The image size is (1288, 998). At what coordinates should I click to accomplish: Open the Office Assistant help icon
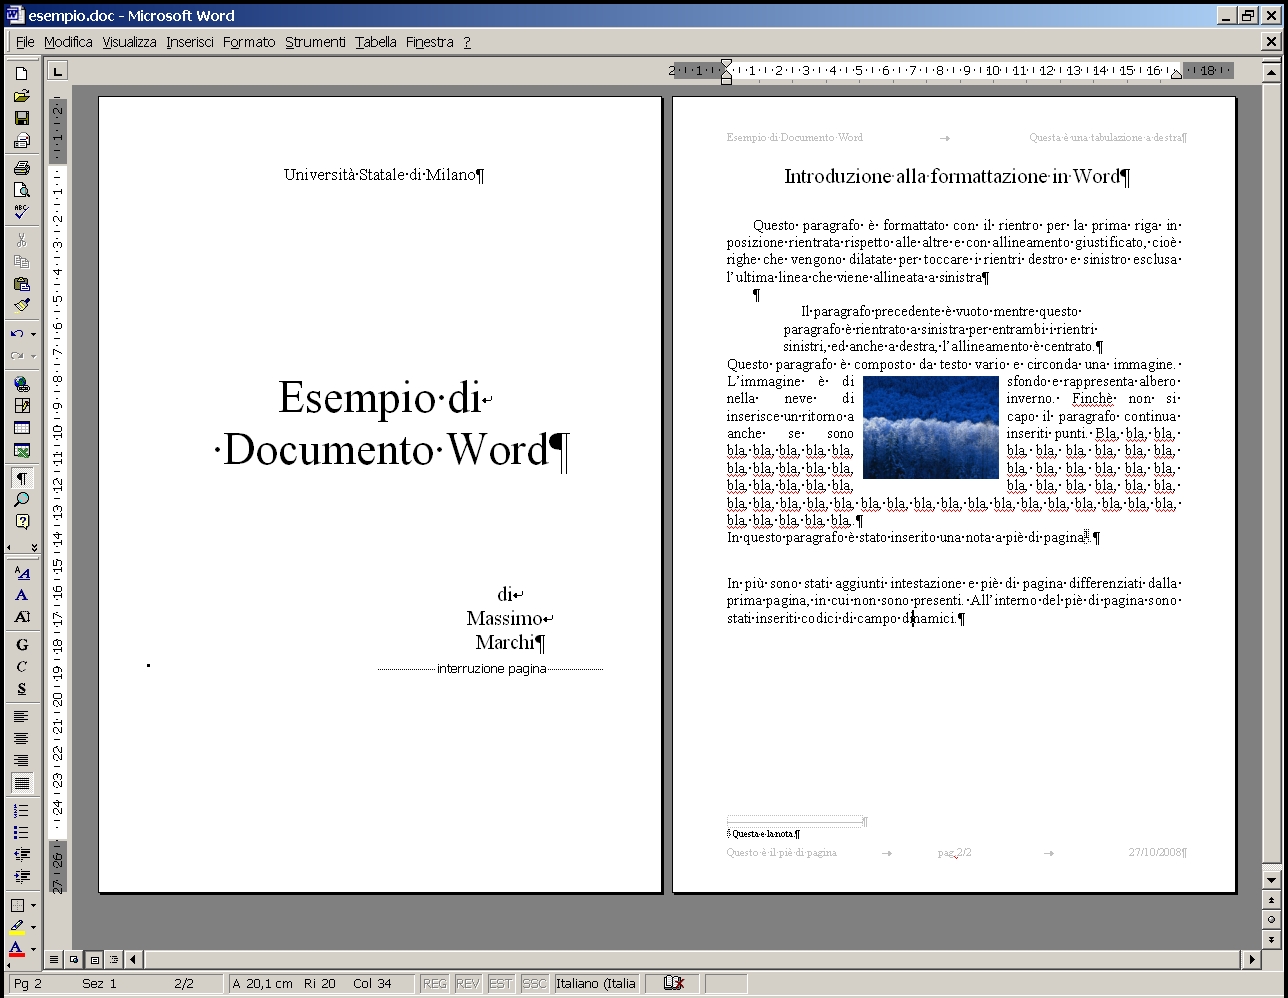tap(21, 522)
